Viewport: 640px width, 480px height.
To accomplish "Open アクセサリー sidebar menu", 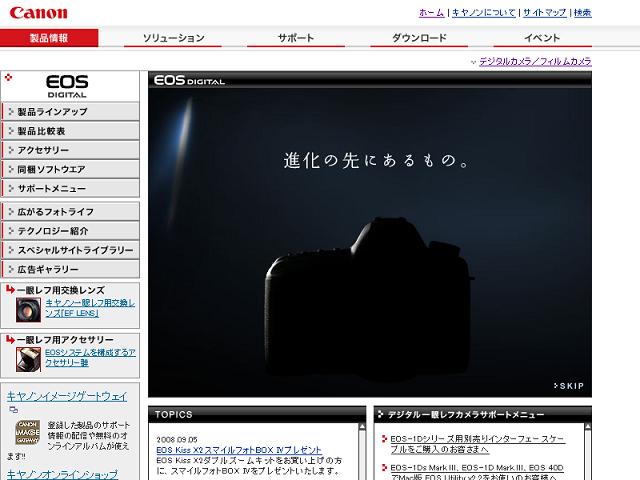I will 70,150.
